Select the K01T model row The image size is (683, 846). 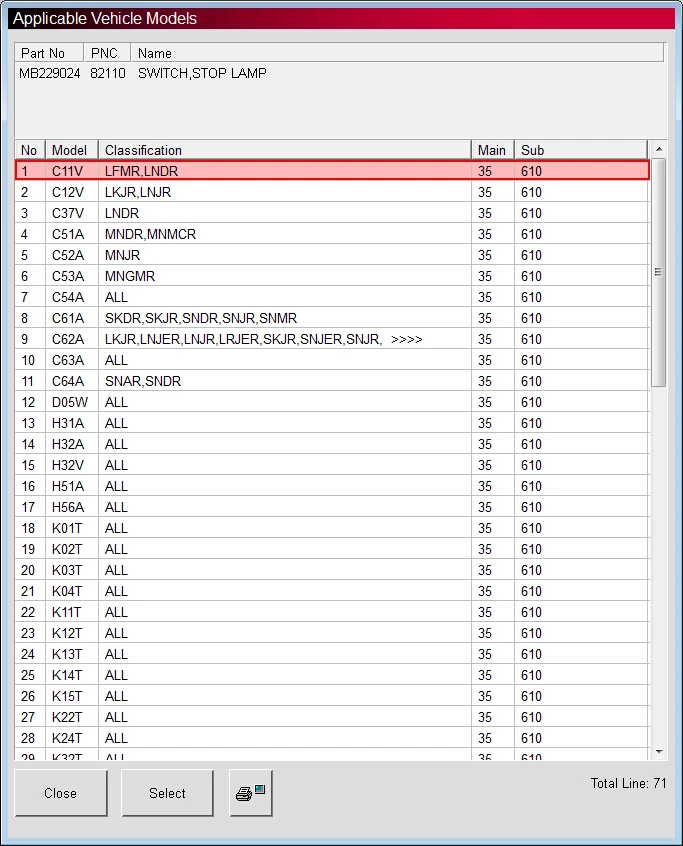332,529
